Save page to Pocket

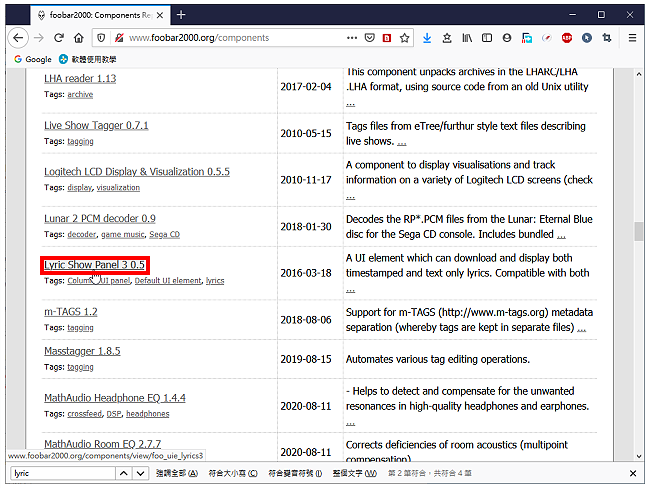click(x=369, y=38)
